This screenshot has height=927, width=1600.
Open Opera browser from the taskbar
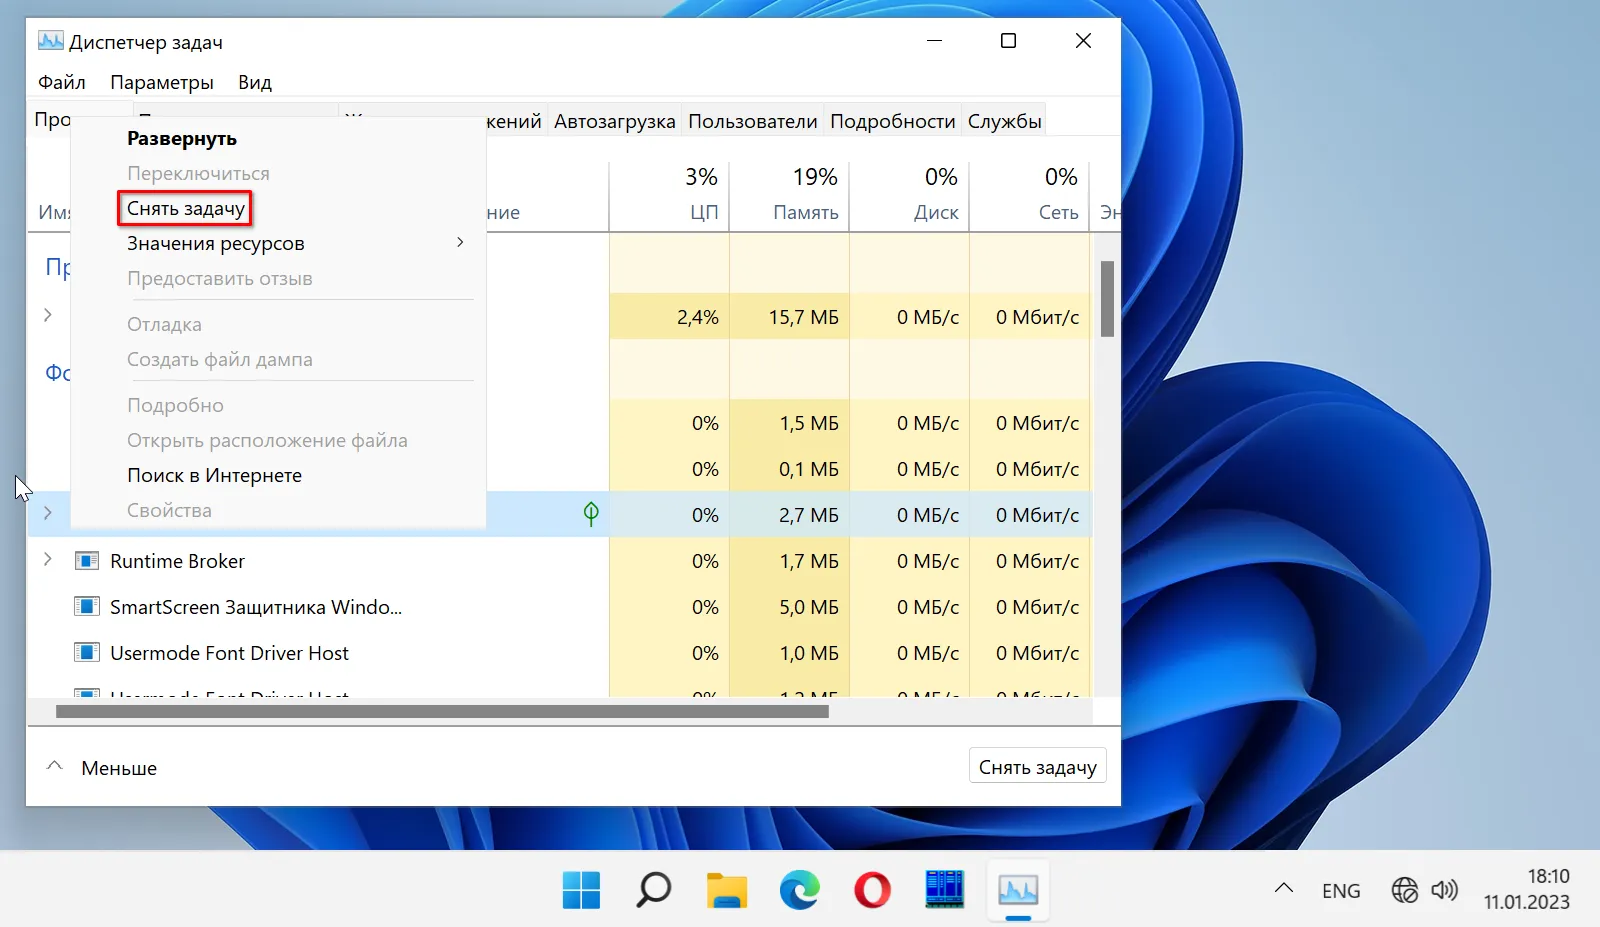point(872,889)
